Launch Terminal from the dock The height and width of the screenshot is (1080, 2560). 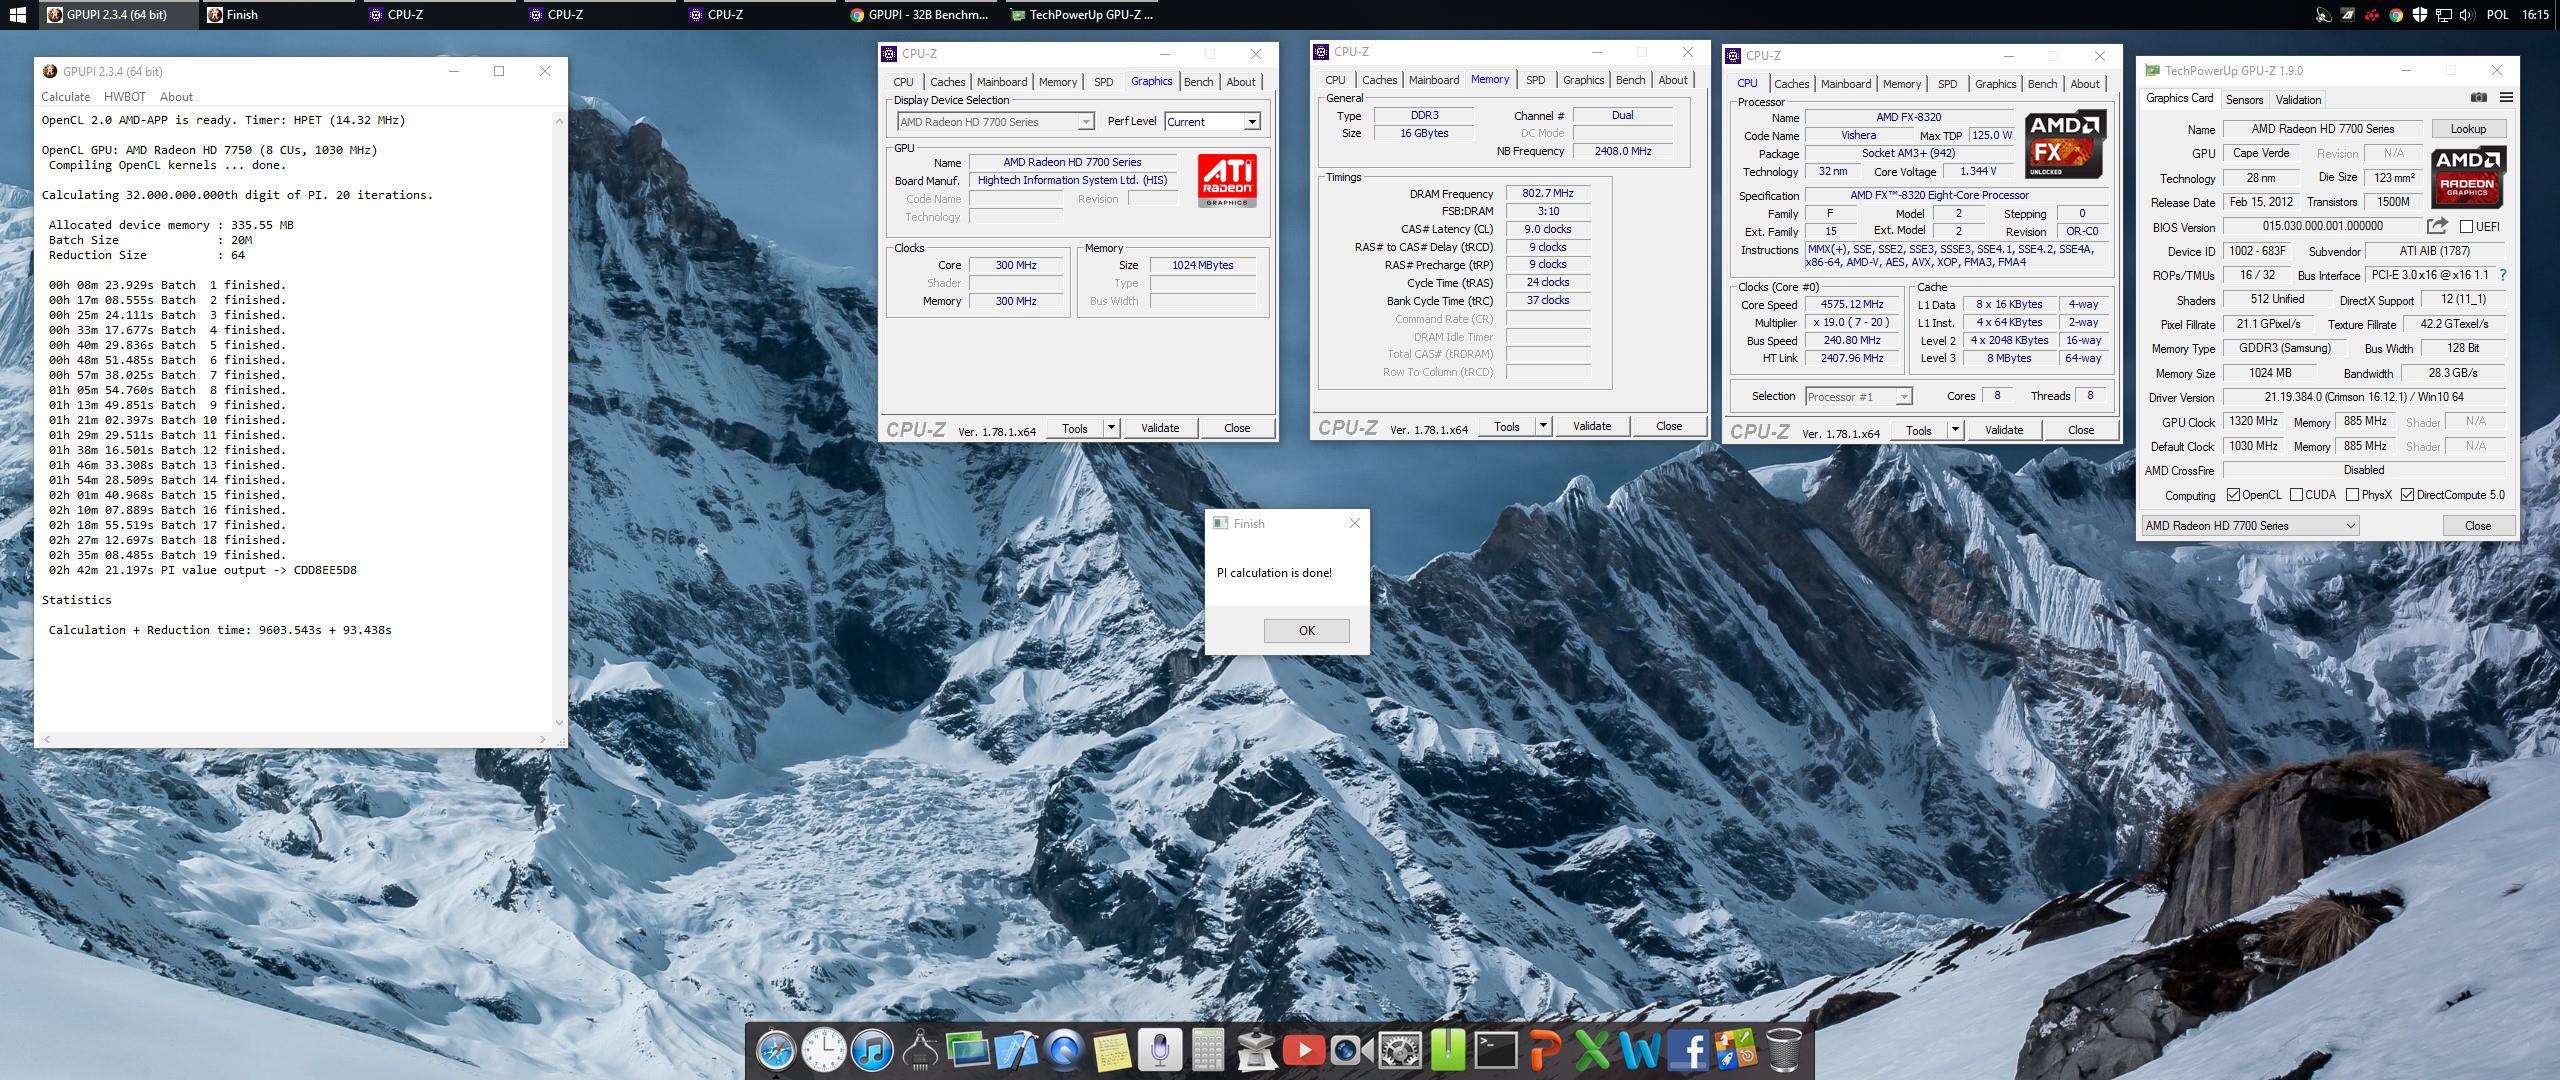click(1496, 1051)
